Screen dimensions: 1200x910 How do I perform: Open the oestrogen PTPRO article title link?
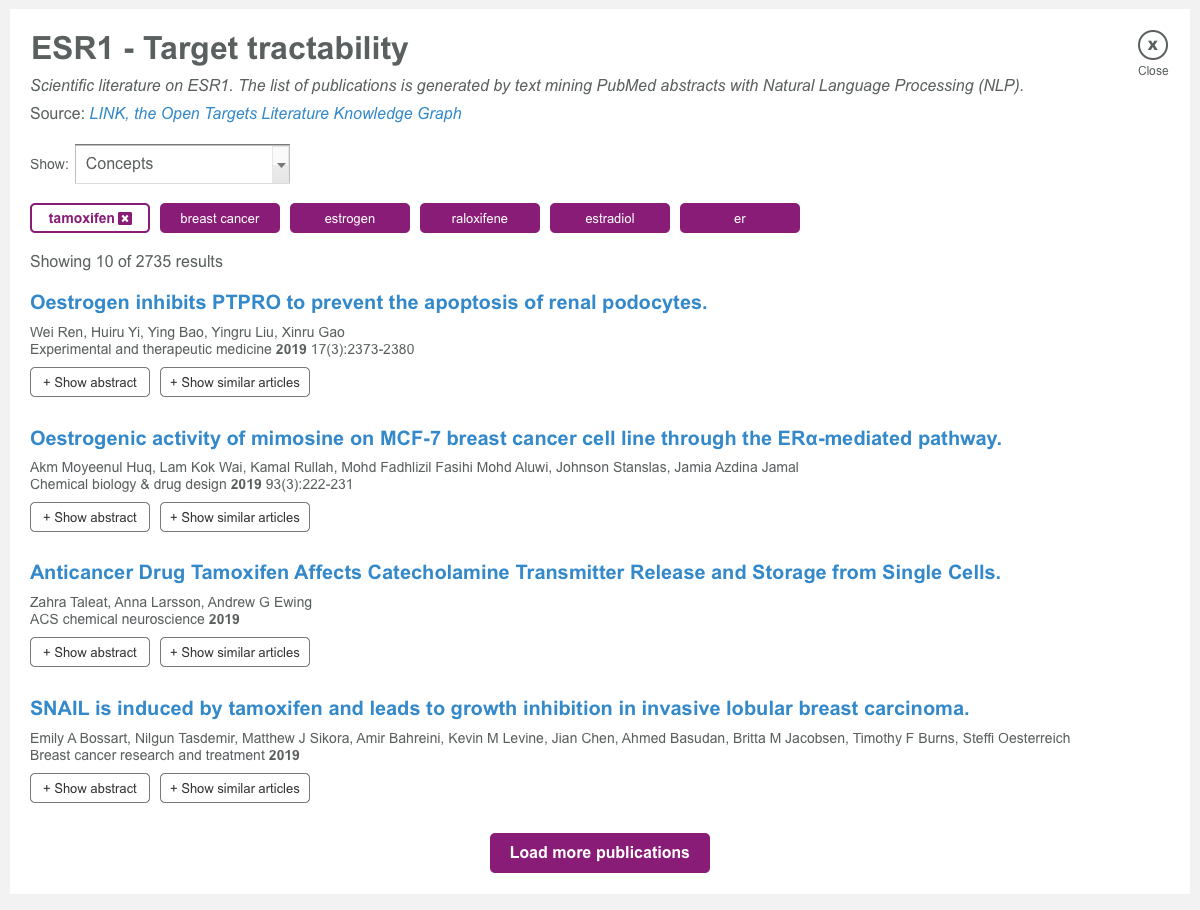click(369, 302)
